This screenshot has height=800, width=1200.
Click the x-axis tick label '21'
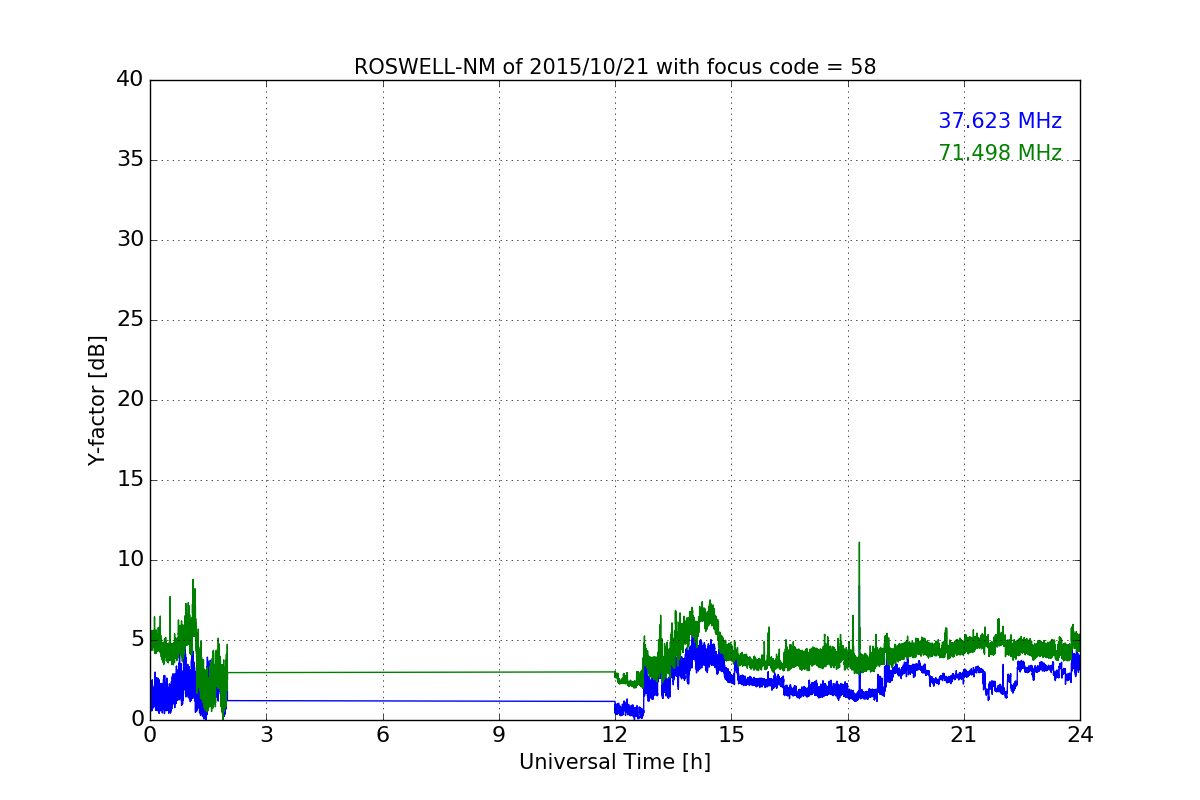pos(964,735)
